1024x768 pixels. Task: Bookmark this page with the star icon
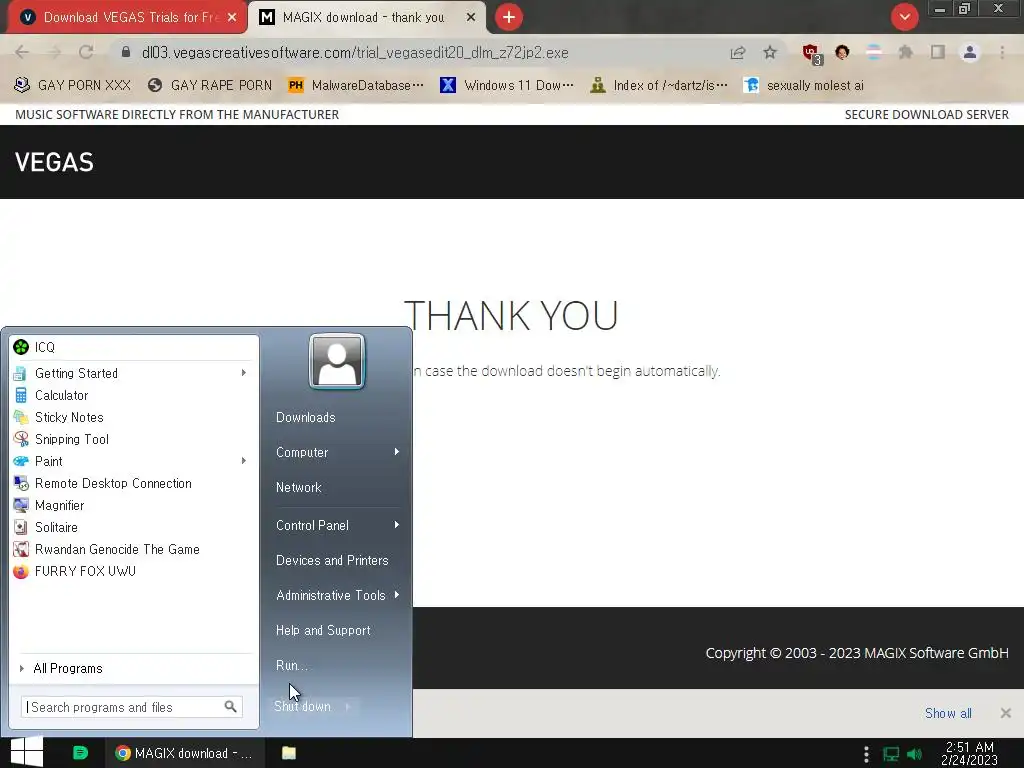770,52
